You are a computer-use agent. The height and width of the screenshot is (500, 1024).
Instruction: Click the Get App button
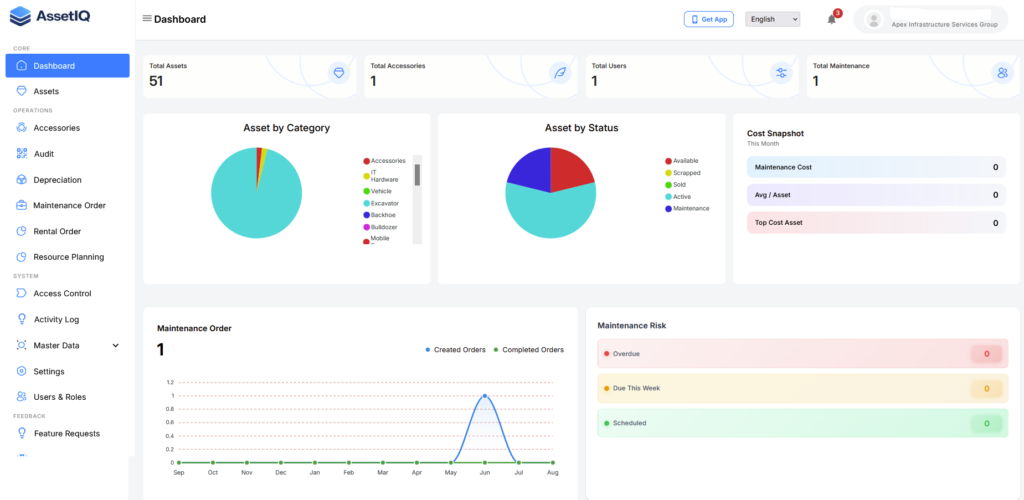coord(709,20)
